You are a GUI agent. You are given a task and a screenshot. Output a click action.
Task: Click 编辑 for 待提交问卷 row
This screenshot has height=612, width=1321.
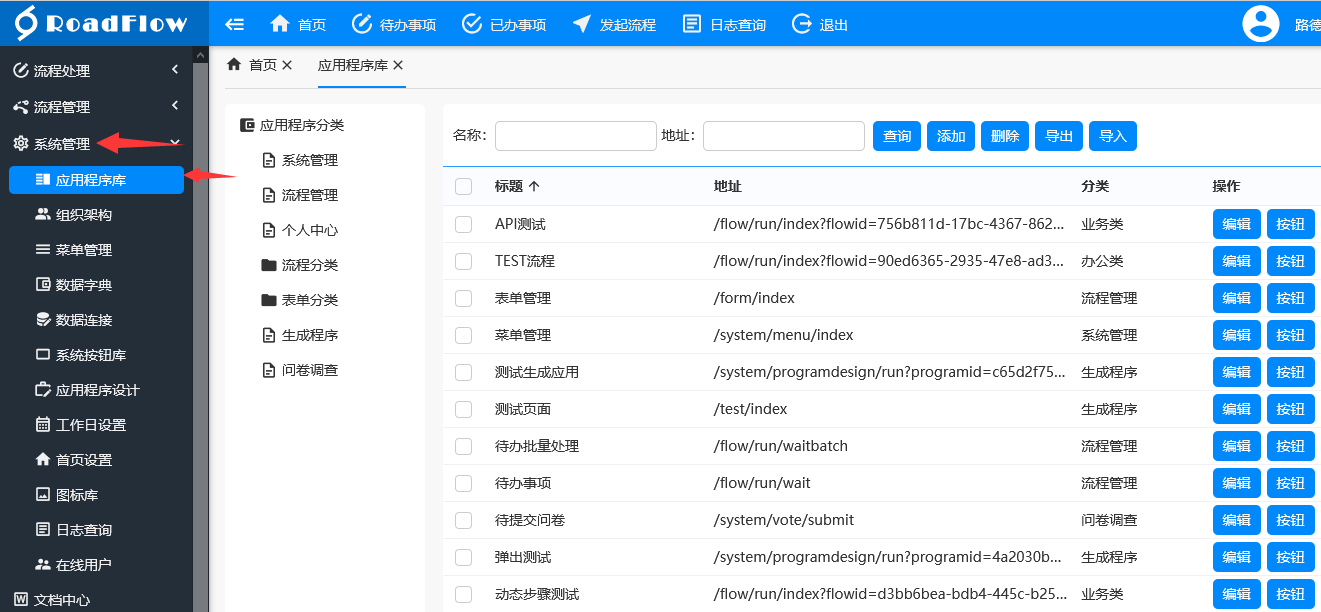(x=1237, y=520)
